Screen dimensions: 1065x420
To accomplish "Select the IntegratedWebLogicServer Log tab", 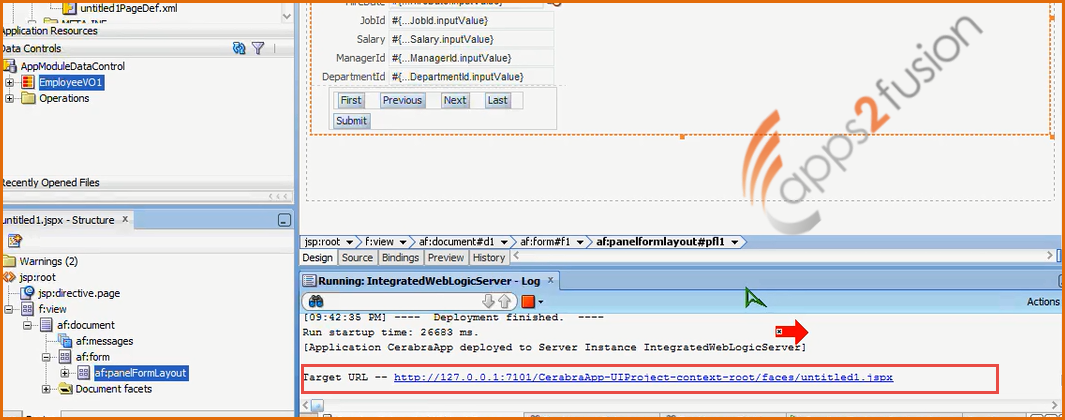I will [429, 281].
